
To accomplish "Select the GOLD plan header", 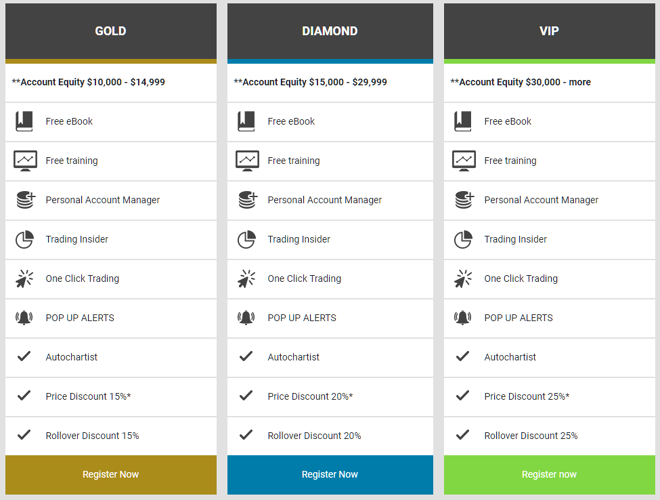I will tap(110, 31).
